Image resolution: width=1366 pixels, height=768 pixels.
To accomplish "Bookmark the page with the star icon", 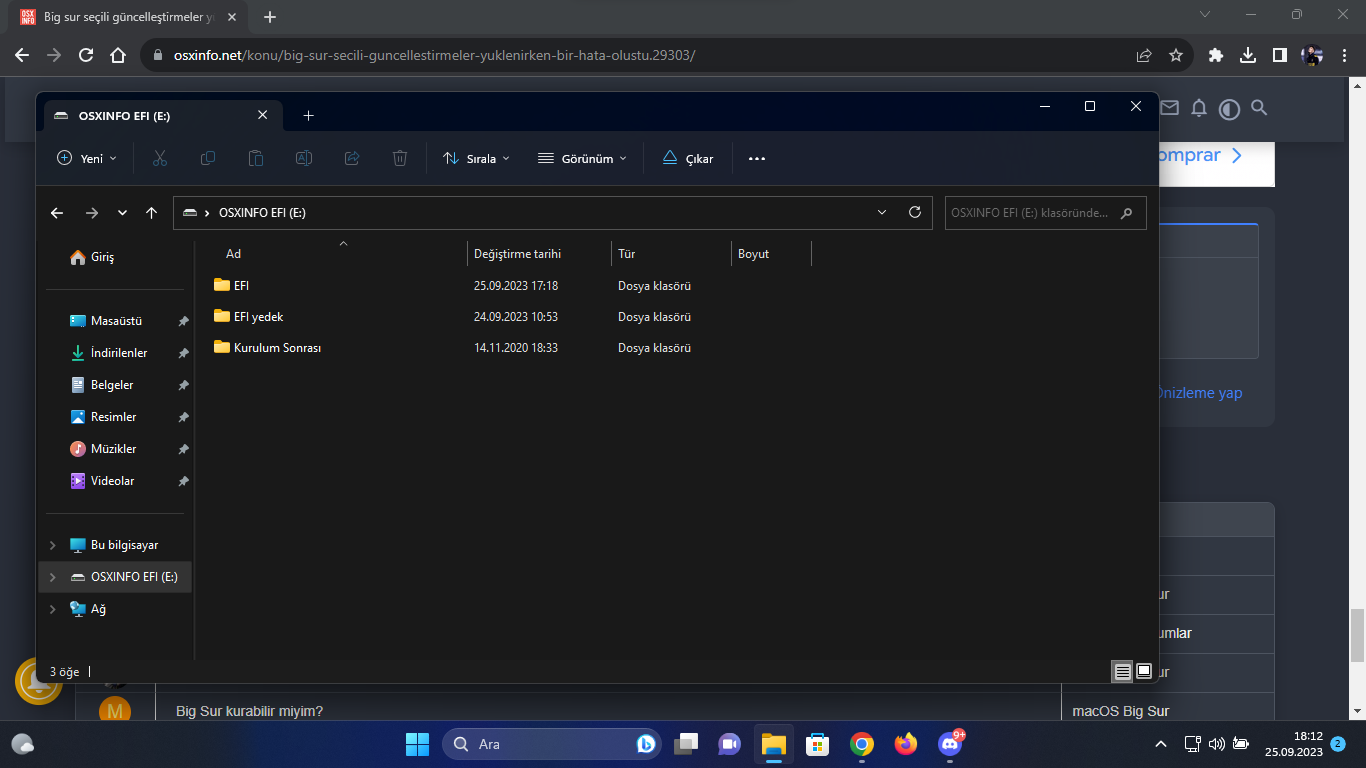I will (1176, 55).
